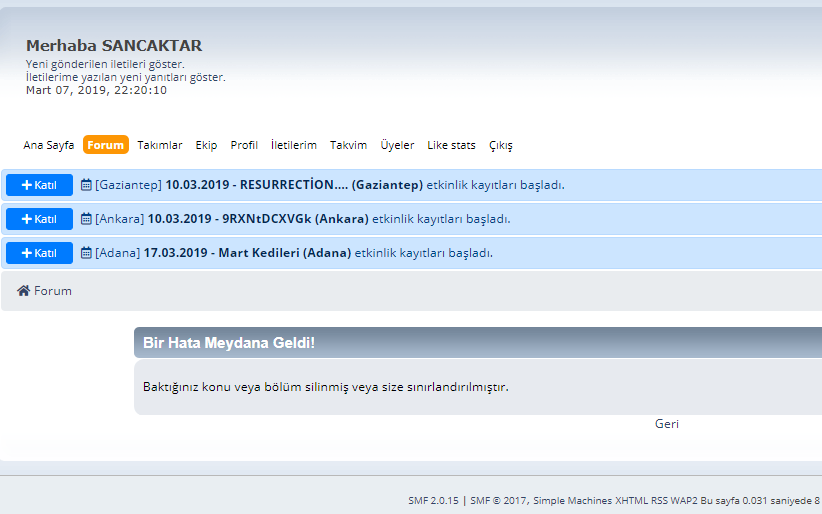Screen dimensions: 822x514
Task: Click the XHTML footer link
Action: [632, 500]
